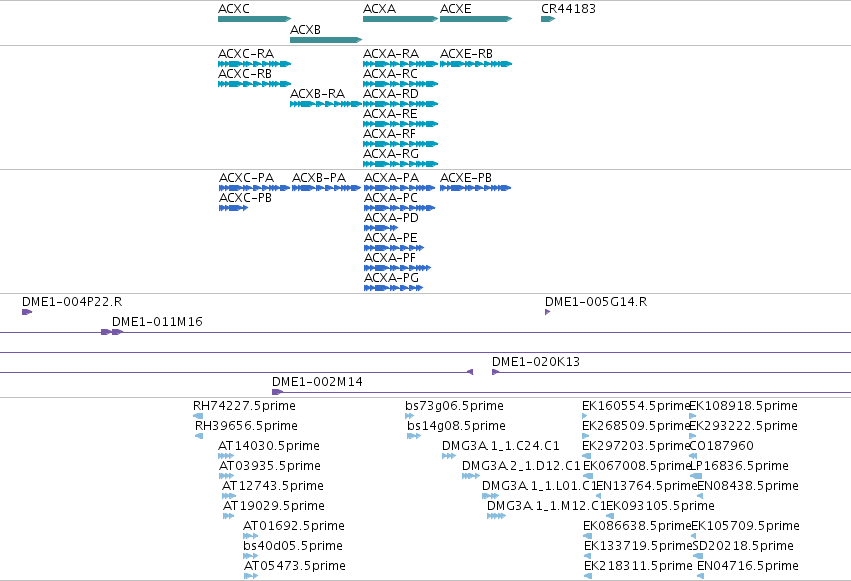Click the ACXA gene label
This screenshot has height=581, width=851.
click(x=379, y=9)
